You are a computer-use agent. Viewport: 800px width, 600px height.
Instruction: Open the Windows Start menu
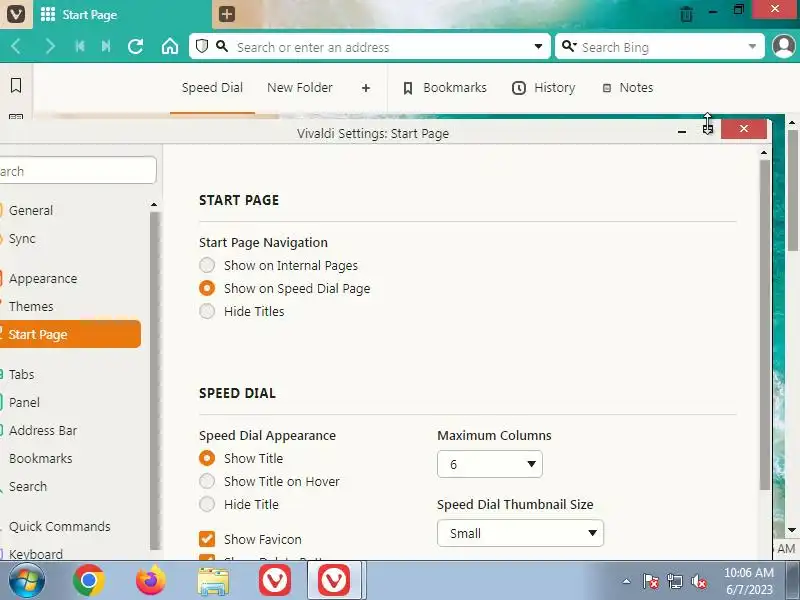tap(26, 581)
